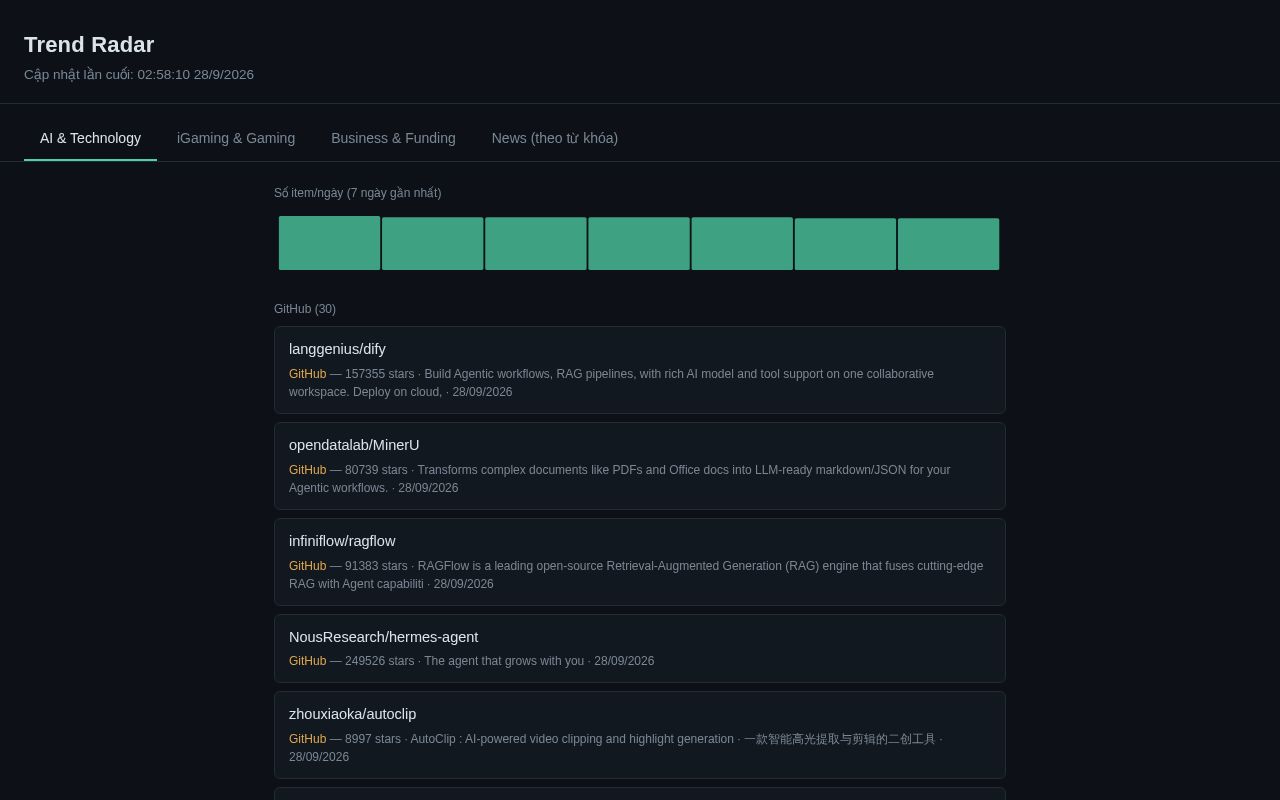The image size is (1280, 800).
Task: Open the opendatalab/MinerU repository card
Action: coord(640,466)
